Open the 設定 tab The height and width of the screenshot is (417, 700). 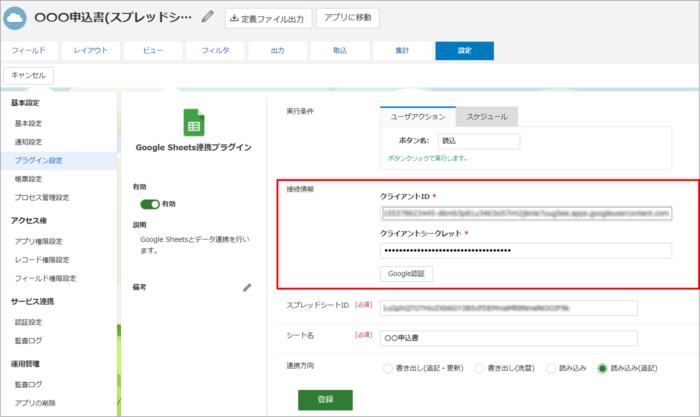(x=465, y=50)
